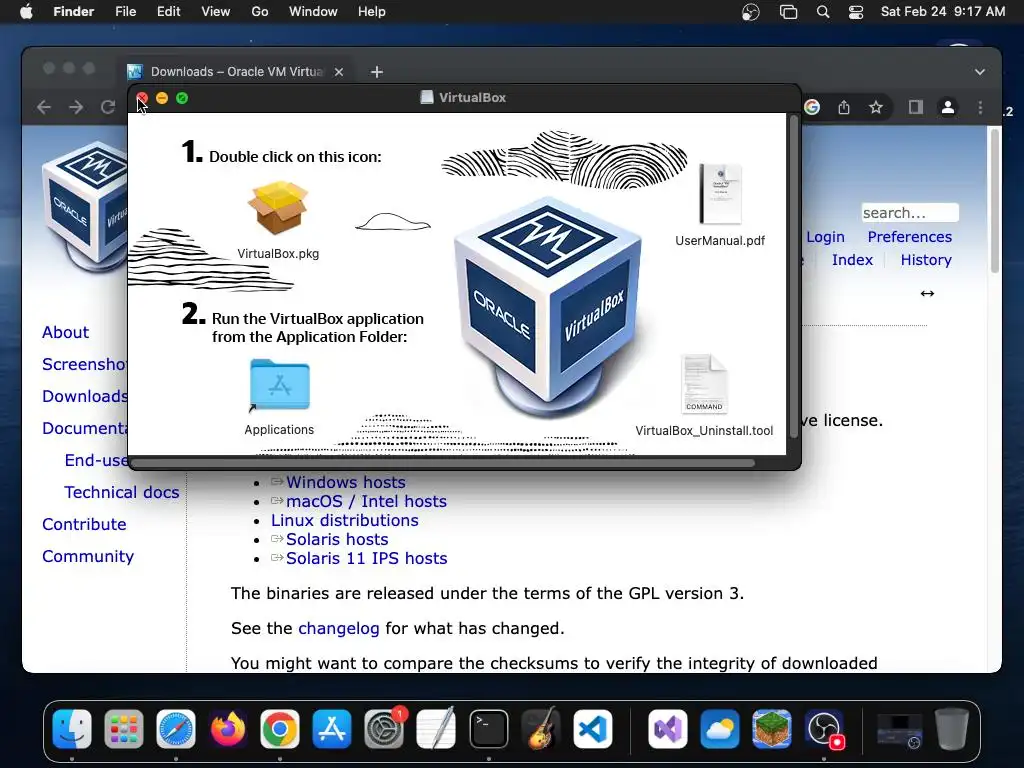
Task: Open the Index link on the webpage
Action: 852,260
